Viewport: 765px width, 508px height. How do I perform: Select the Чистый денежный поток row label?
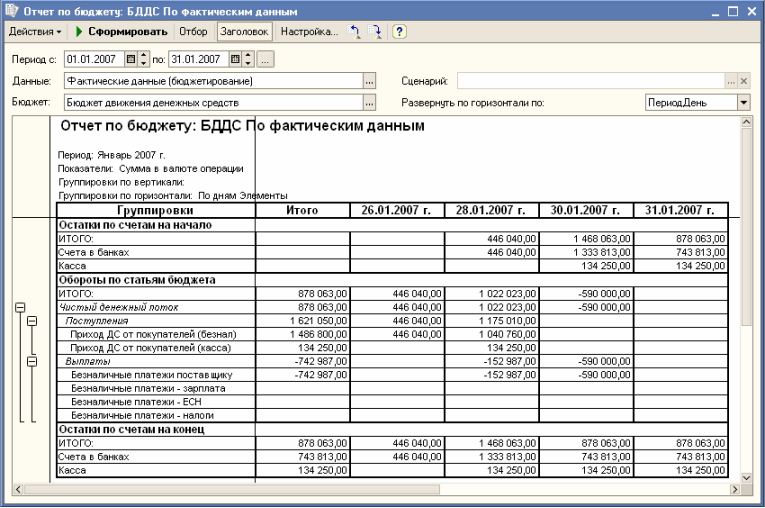click(119, 307)
